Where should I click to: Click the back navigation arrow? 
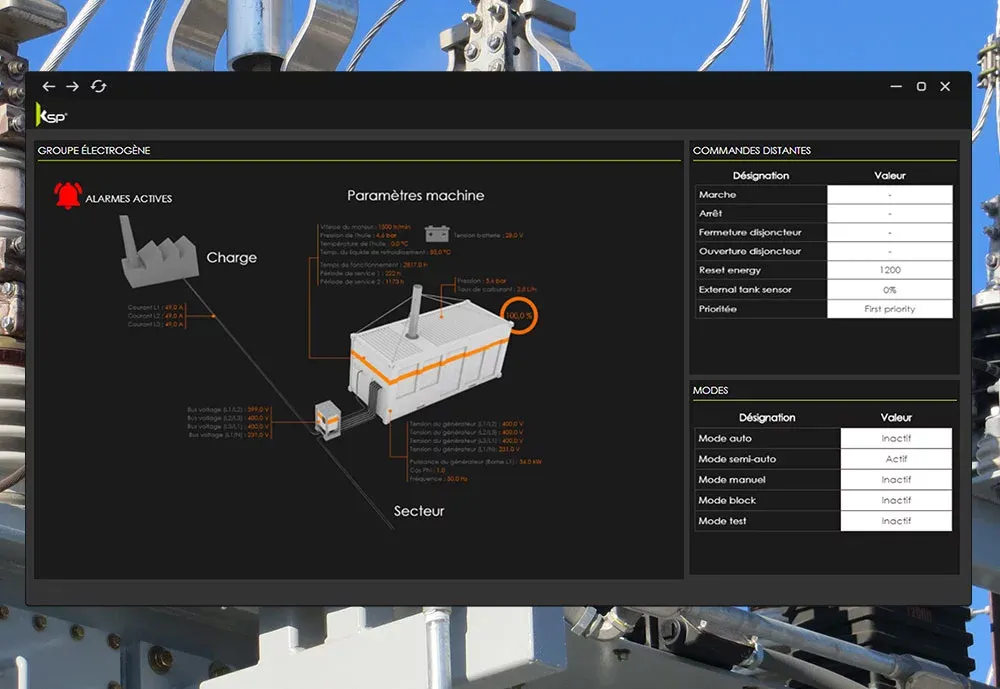tap(49, 87)
